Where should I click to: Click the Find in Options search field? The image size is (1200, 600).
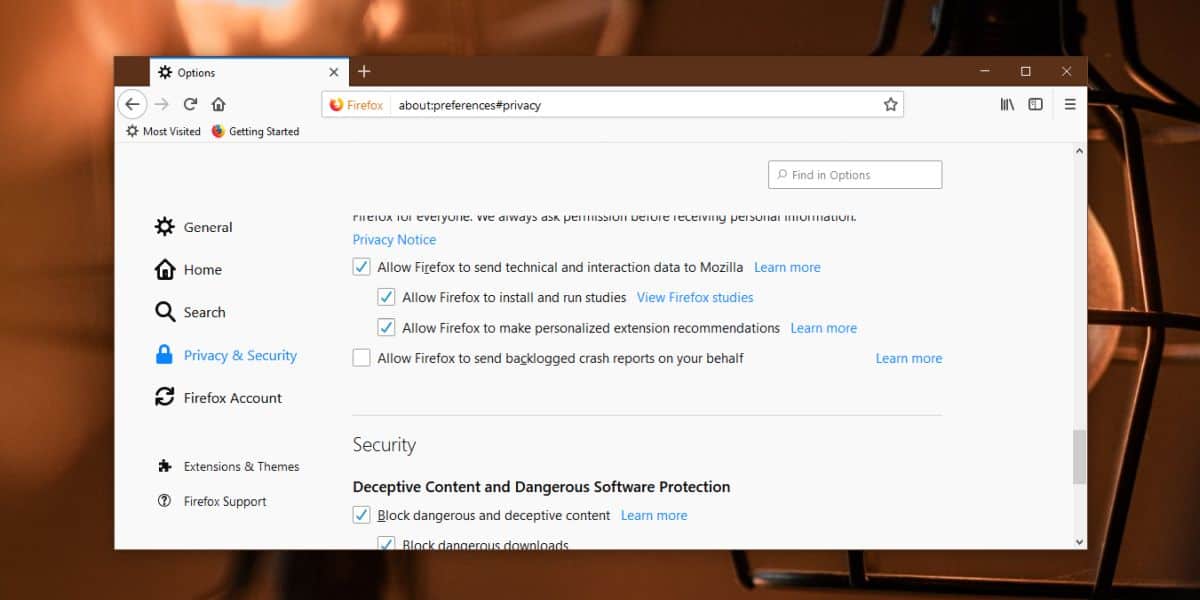coord(855,175)
